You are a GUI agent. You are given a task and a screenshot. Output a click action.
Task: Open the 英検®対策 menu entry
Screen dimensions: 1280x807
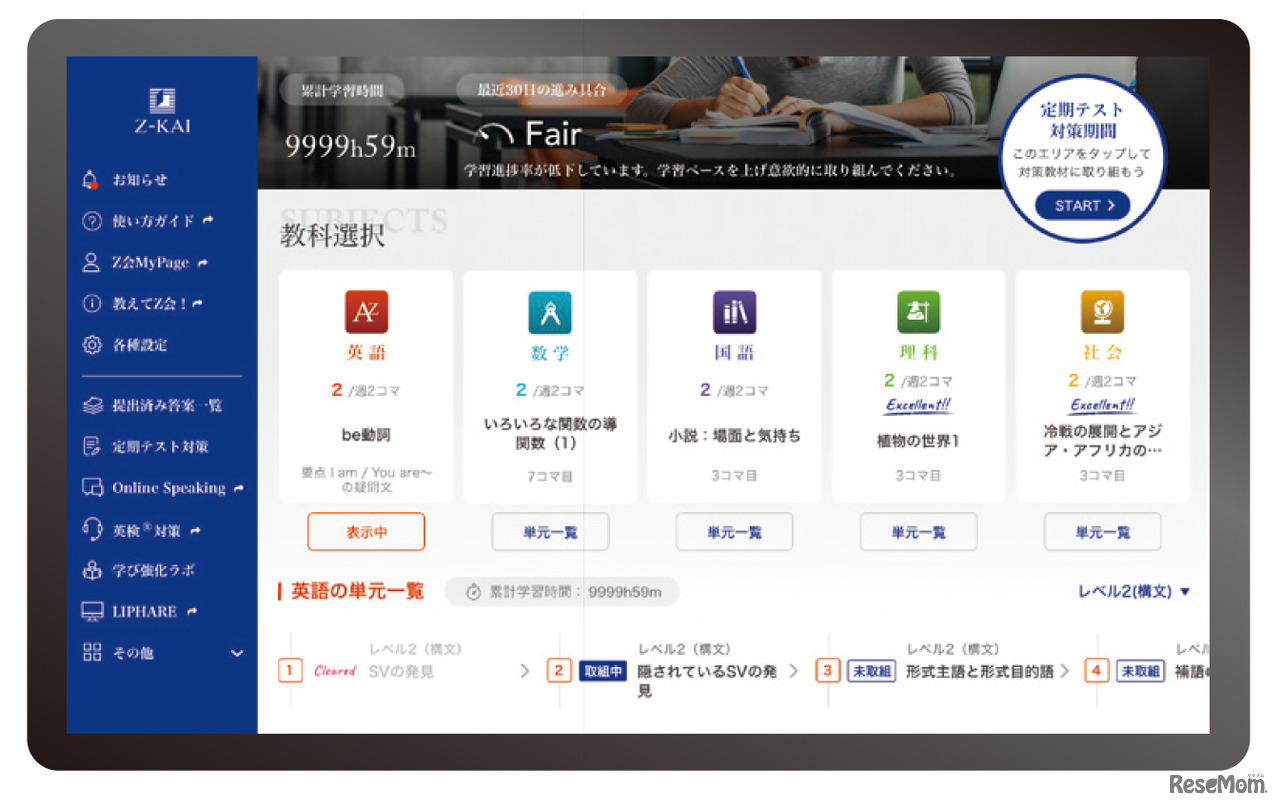point(146,528)
